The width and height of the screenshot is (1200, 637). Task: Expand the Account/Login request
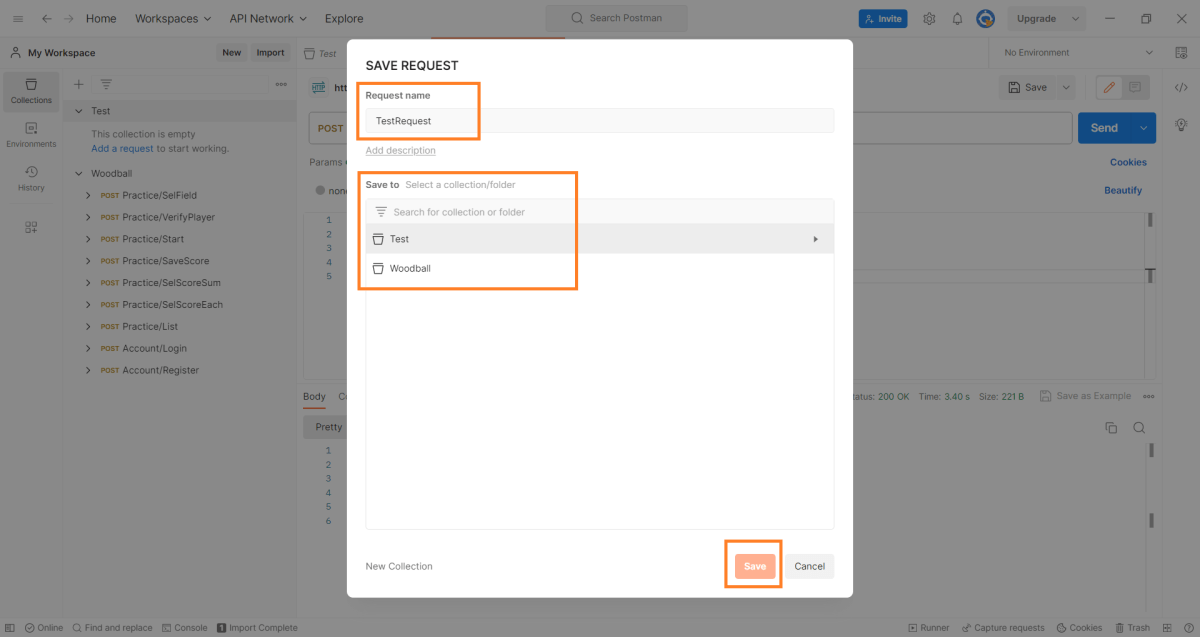tap(88, 349)
